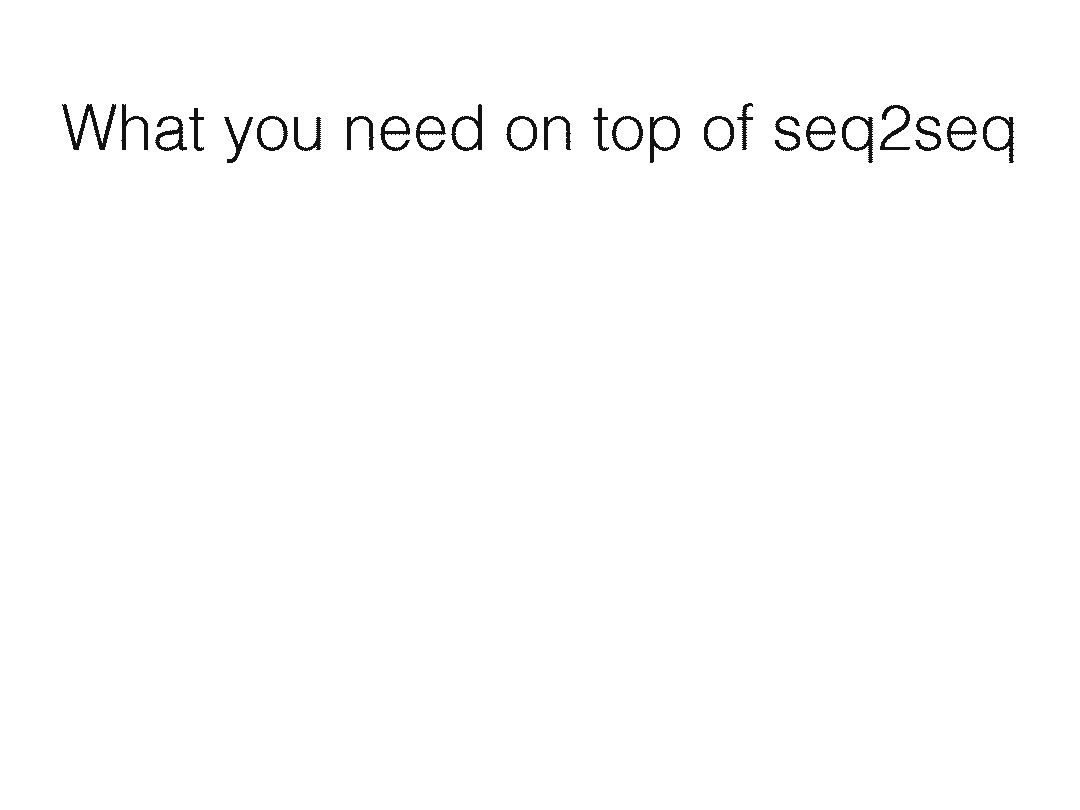The height and width of the screenshot is (810, 1080).
Task: Click the letter "y" in "you"
Action: tap(238, 136)
